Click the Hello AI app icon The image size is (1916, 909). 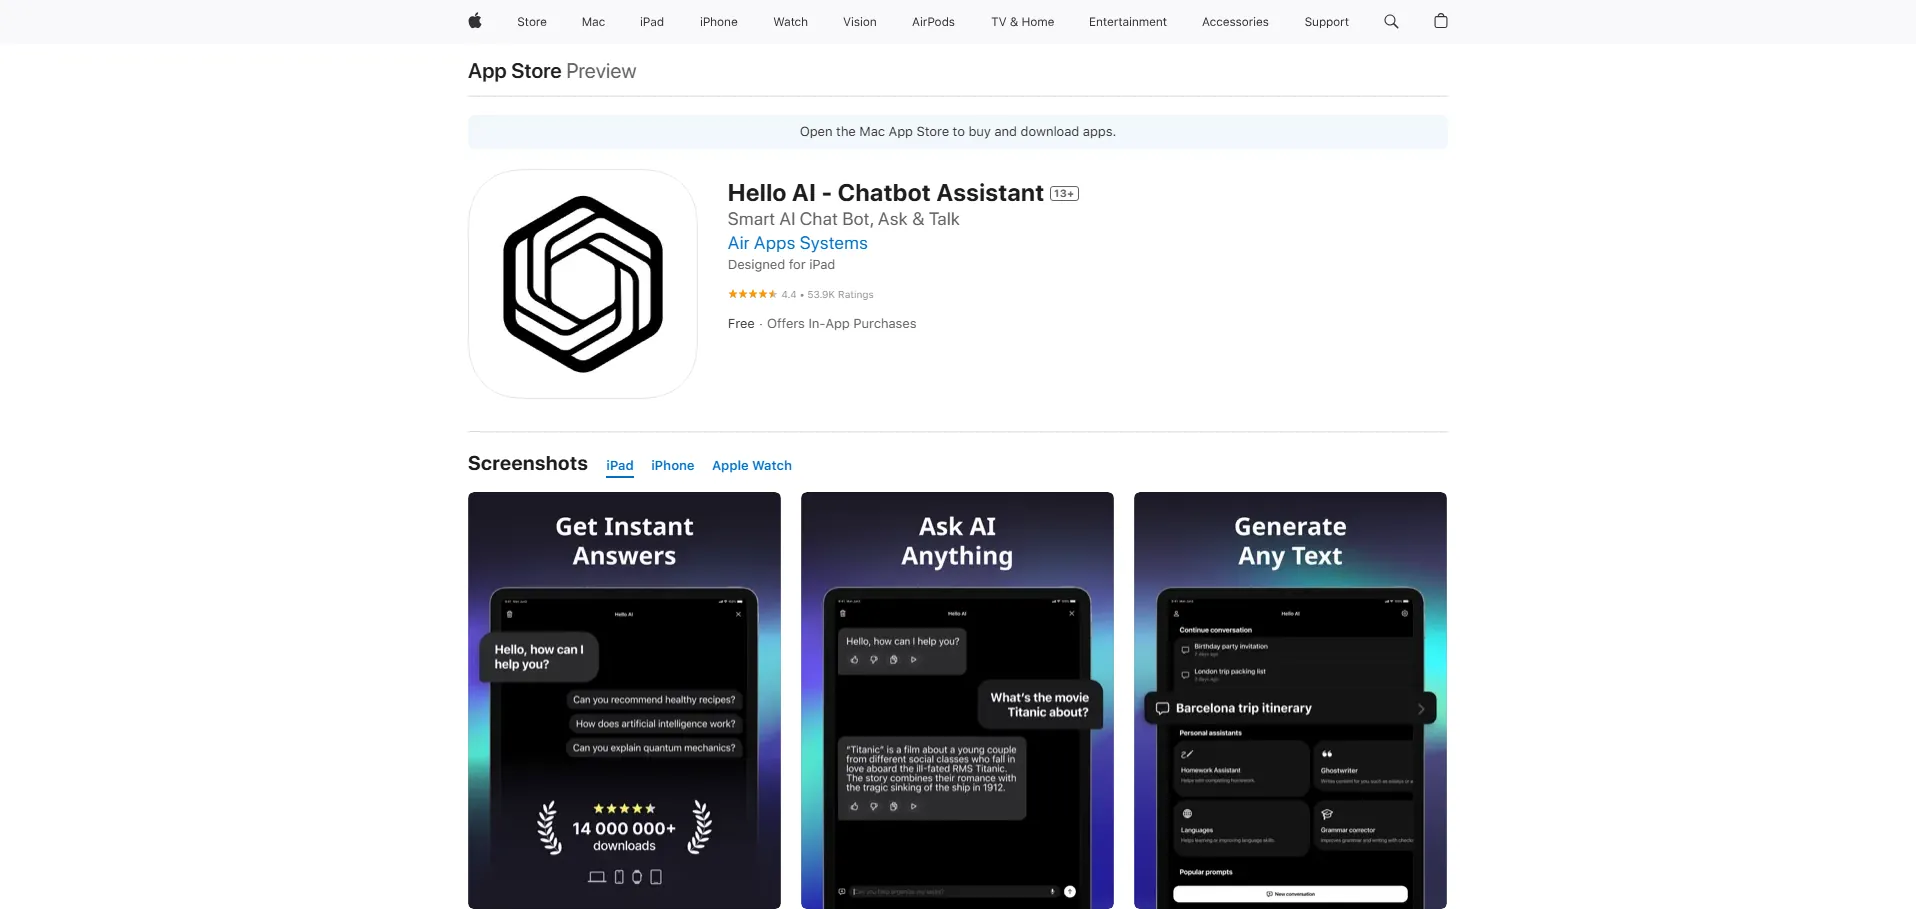583,284
